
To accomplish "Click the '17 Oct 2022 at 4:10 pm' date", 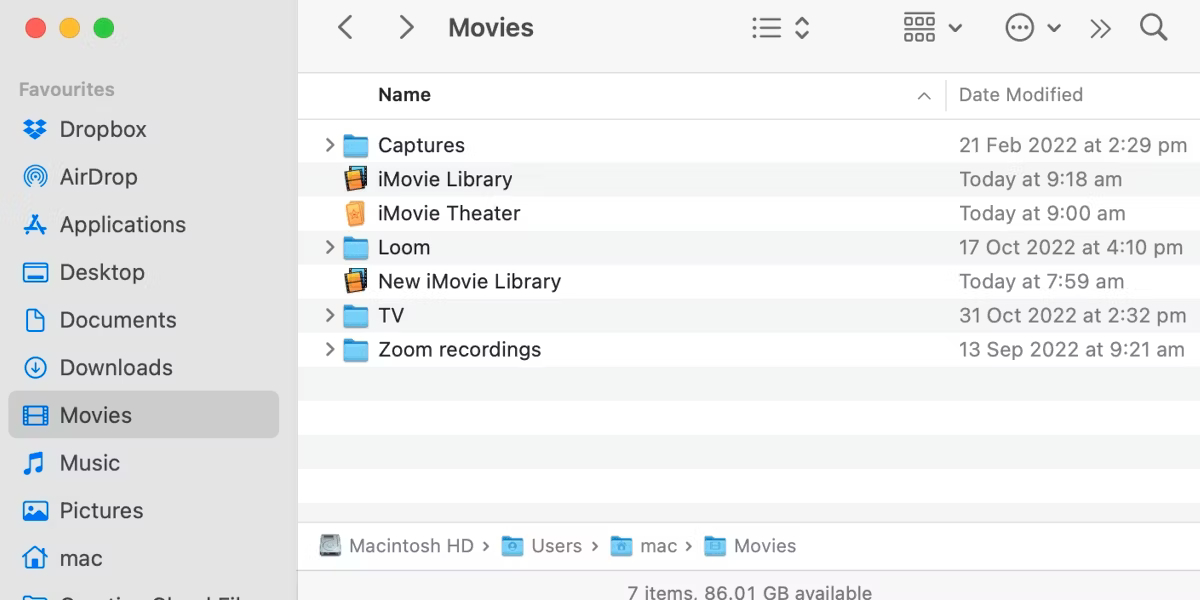I will point(1071,247).
